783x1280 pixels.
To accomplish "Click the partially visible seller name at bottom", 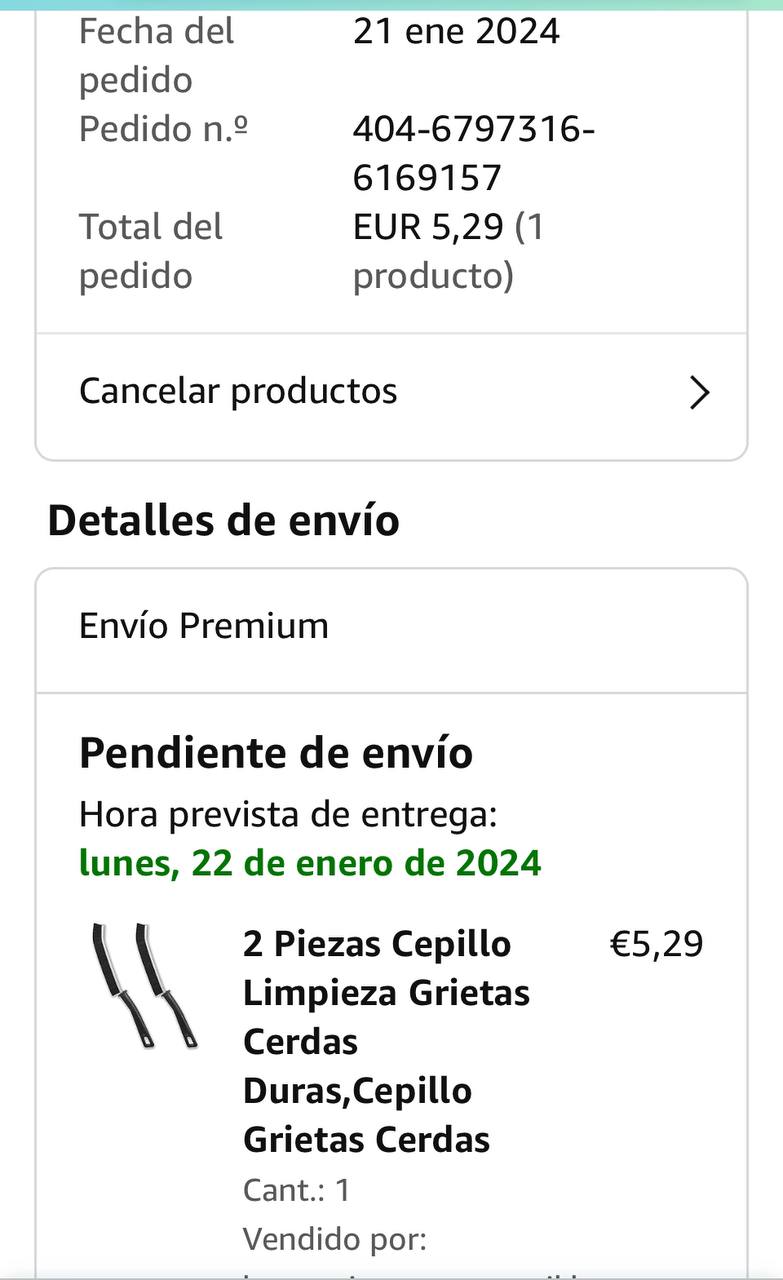I will [x=420, y=1273].
